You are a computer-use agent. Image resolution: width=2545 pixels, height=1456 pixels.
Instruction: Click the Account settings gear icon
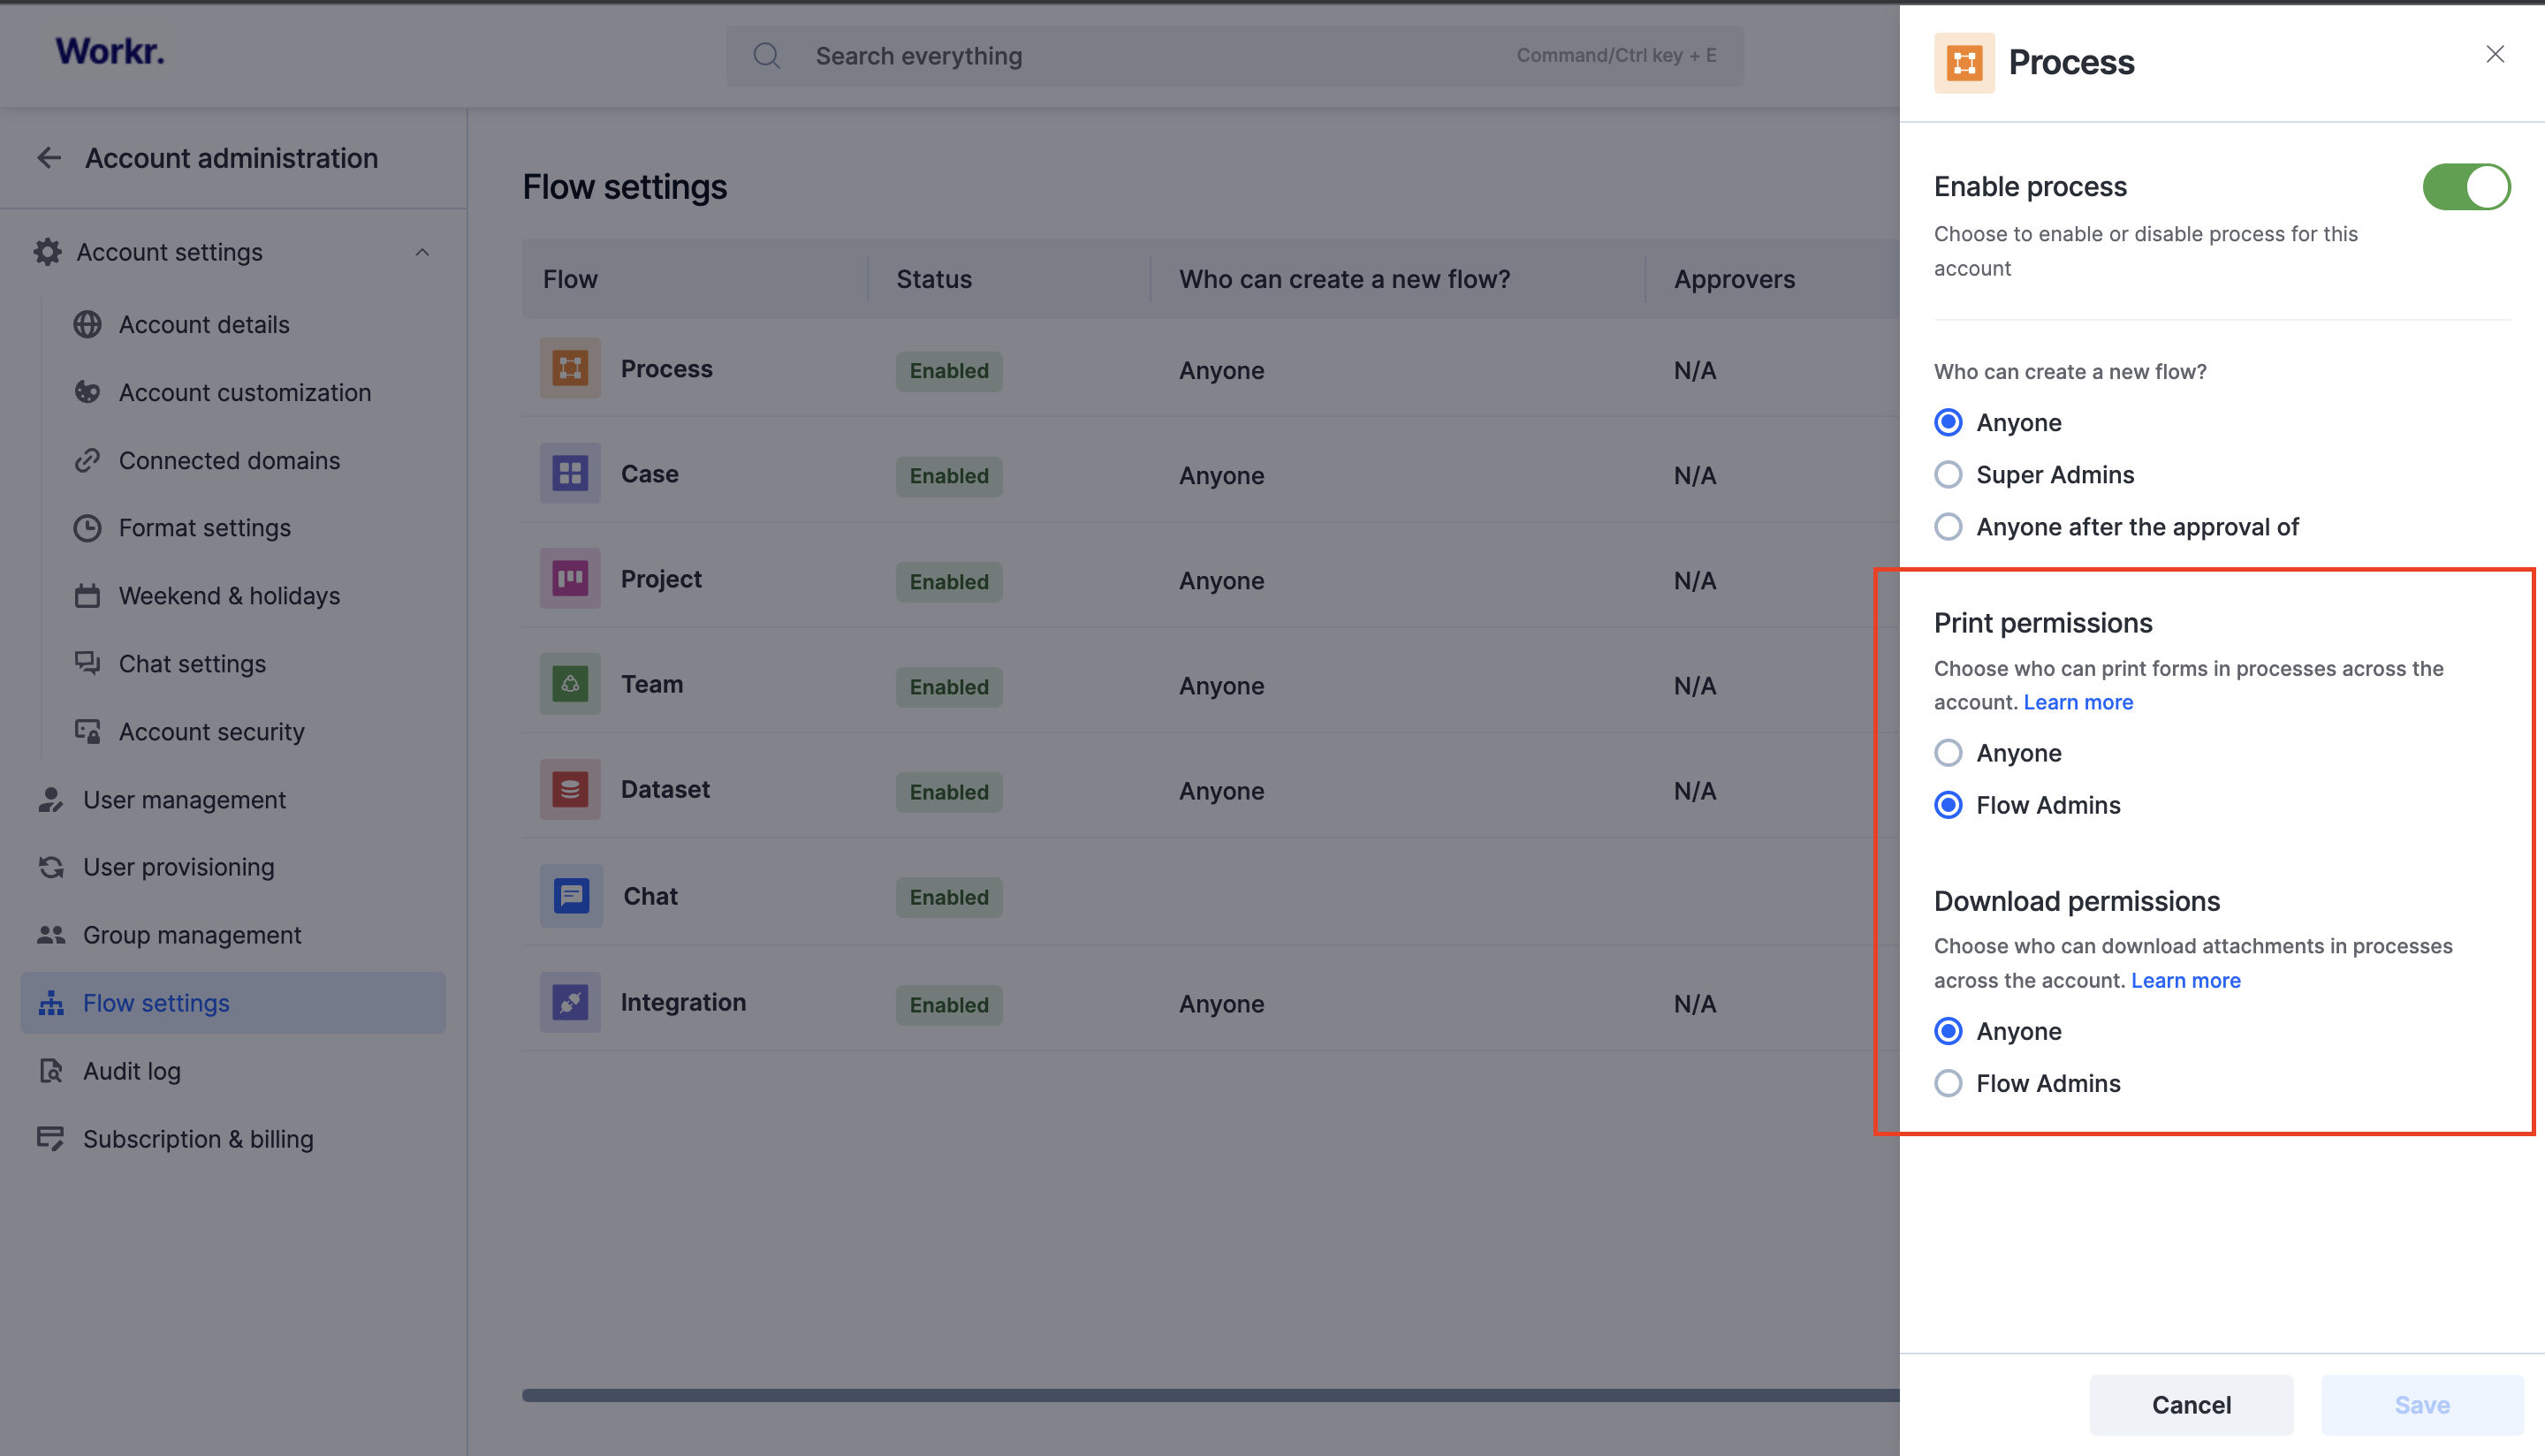click(x=47, y=252)
